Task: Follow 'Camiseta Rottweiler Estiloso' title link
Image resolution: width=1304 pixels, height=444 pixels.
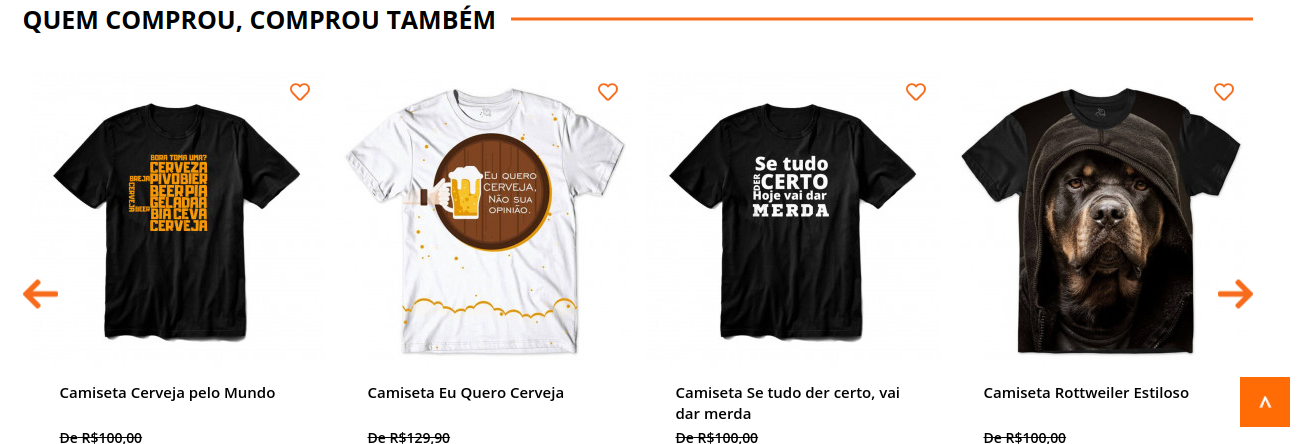Action: 1086,393
